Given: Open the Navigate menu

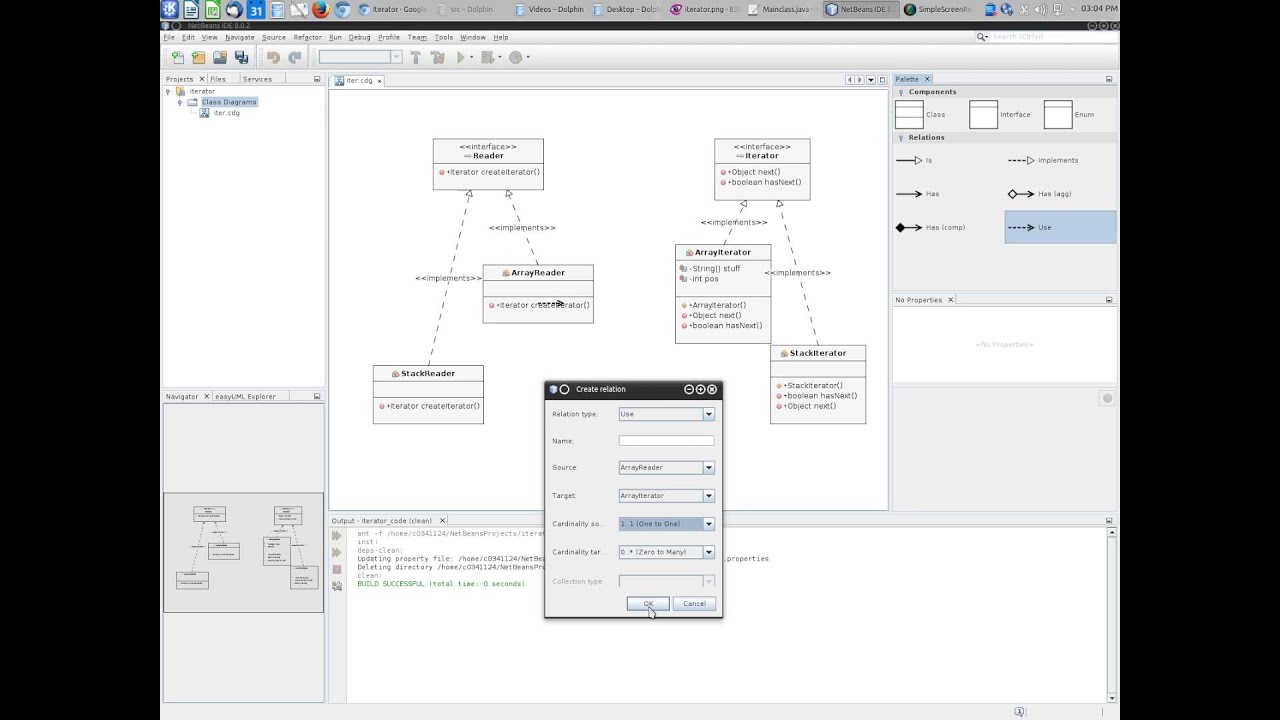Looking at the screenshot, I should click(240, 37).
